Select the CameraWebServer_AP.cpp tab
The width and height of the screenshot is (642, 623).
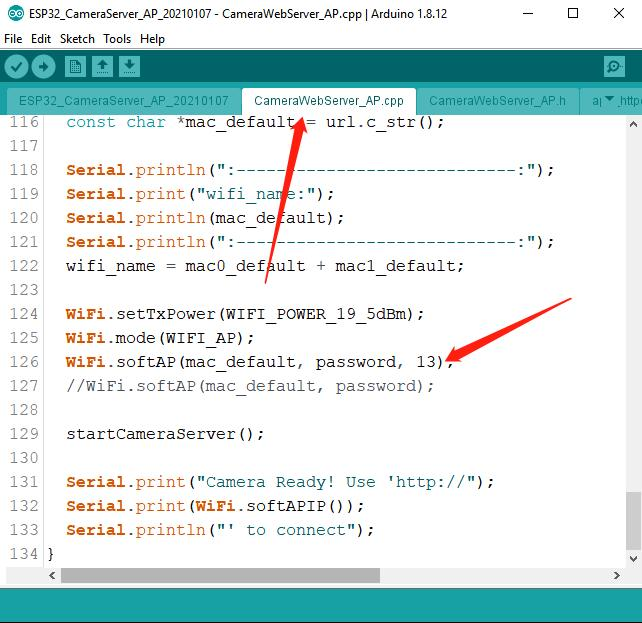(x=329, y=101)
